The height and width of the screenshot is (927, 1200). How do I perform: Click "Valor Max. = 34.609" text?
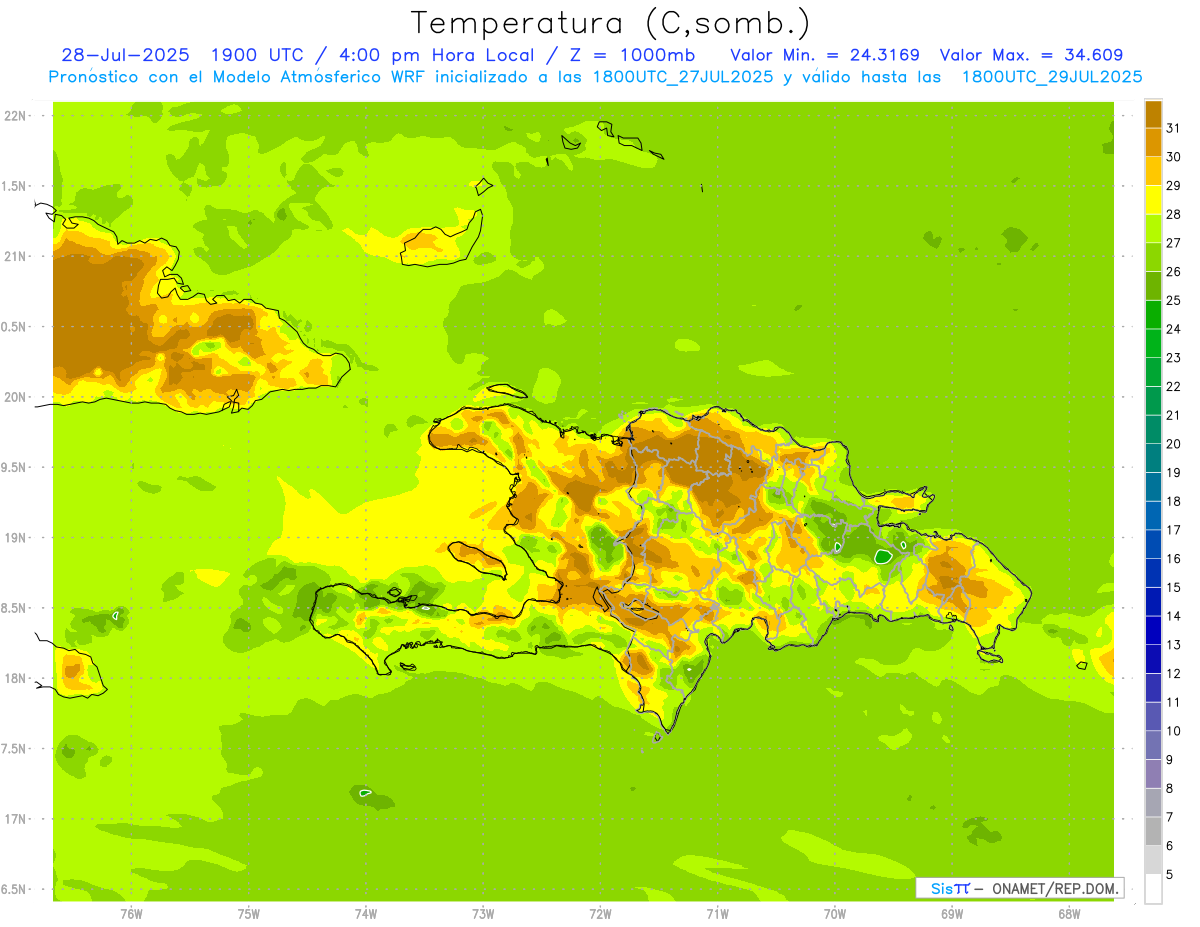[1031, 55]
